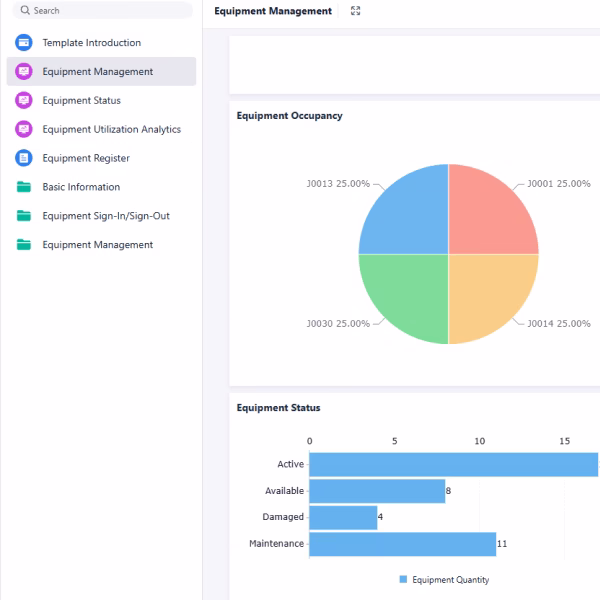Screen dimensions: 600x600
Task: Click the purple Equipment Status icon
Action: point(24,101)
